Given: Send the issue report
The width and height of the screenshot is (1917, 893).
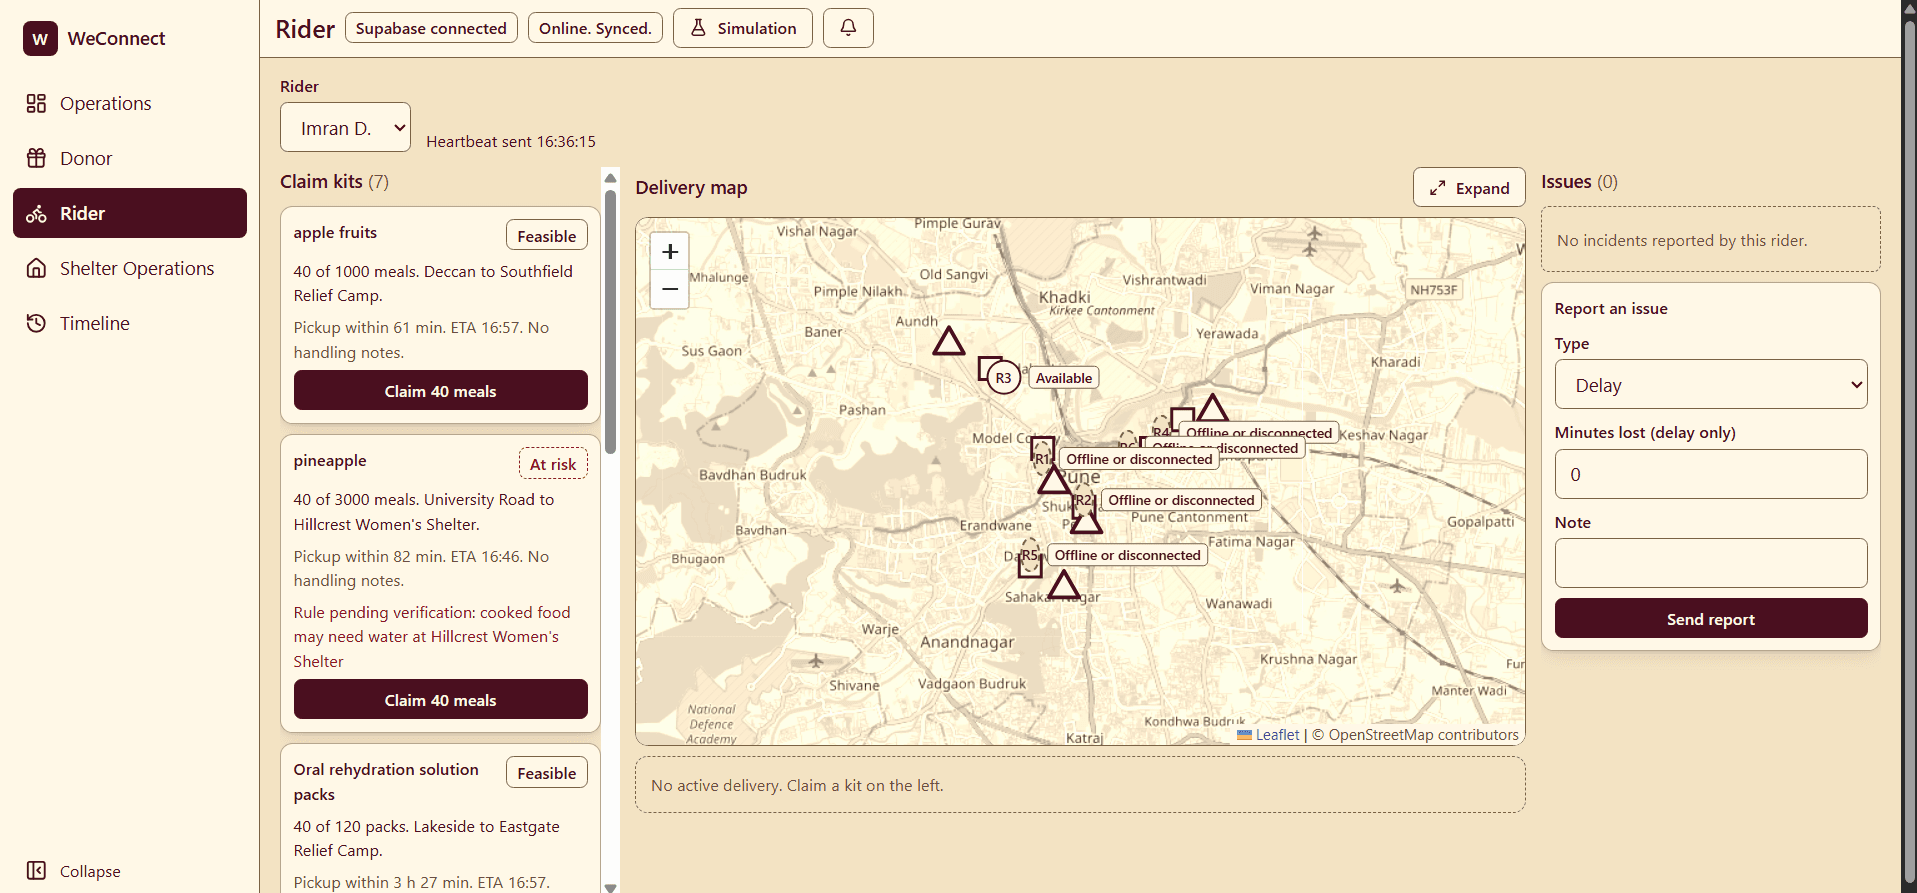Looking at the screenshot, I should pos(1711,619).
